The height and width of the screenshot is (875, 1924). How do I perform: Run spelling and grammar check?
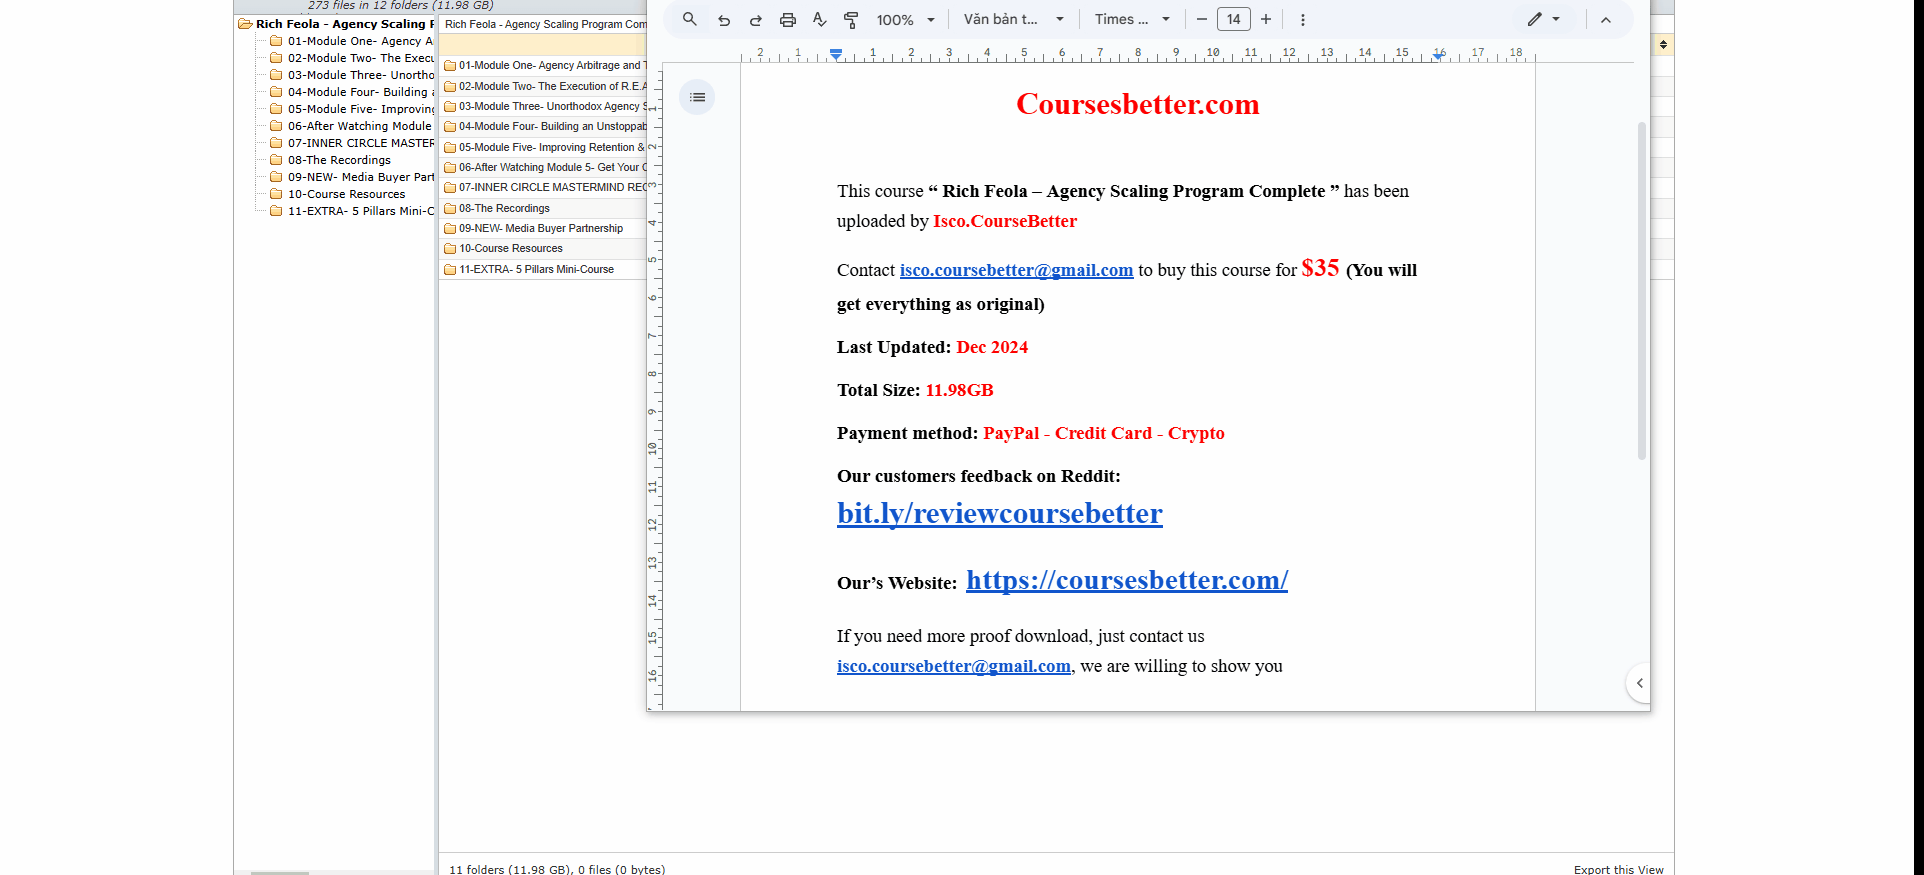(820, 19)
